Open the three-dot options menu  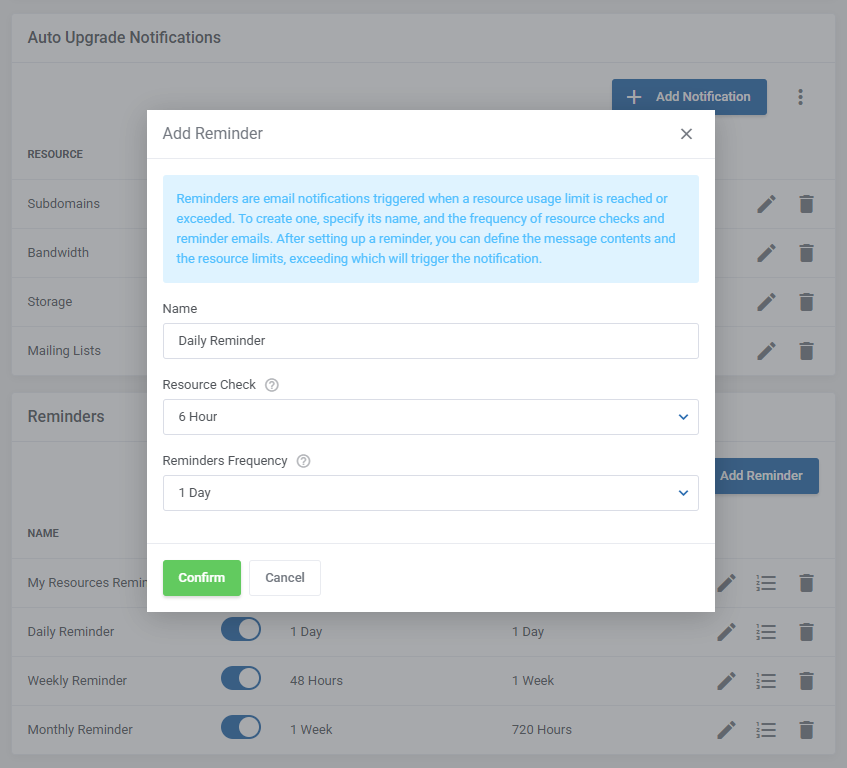click(800, 96)
